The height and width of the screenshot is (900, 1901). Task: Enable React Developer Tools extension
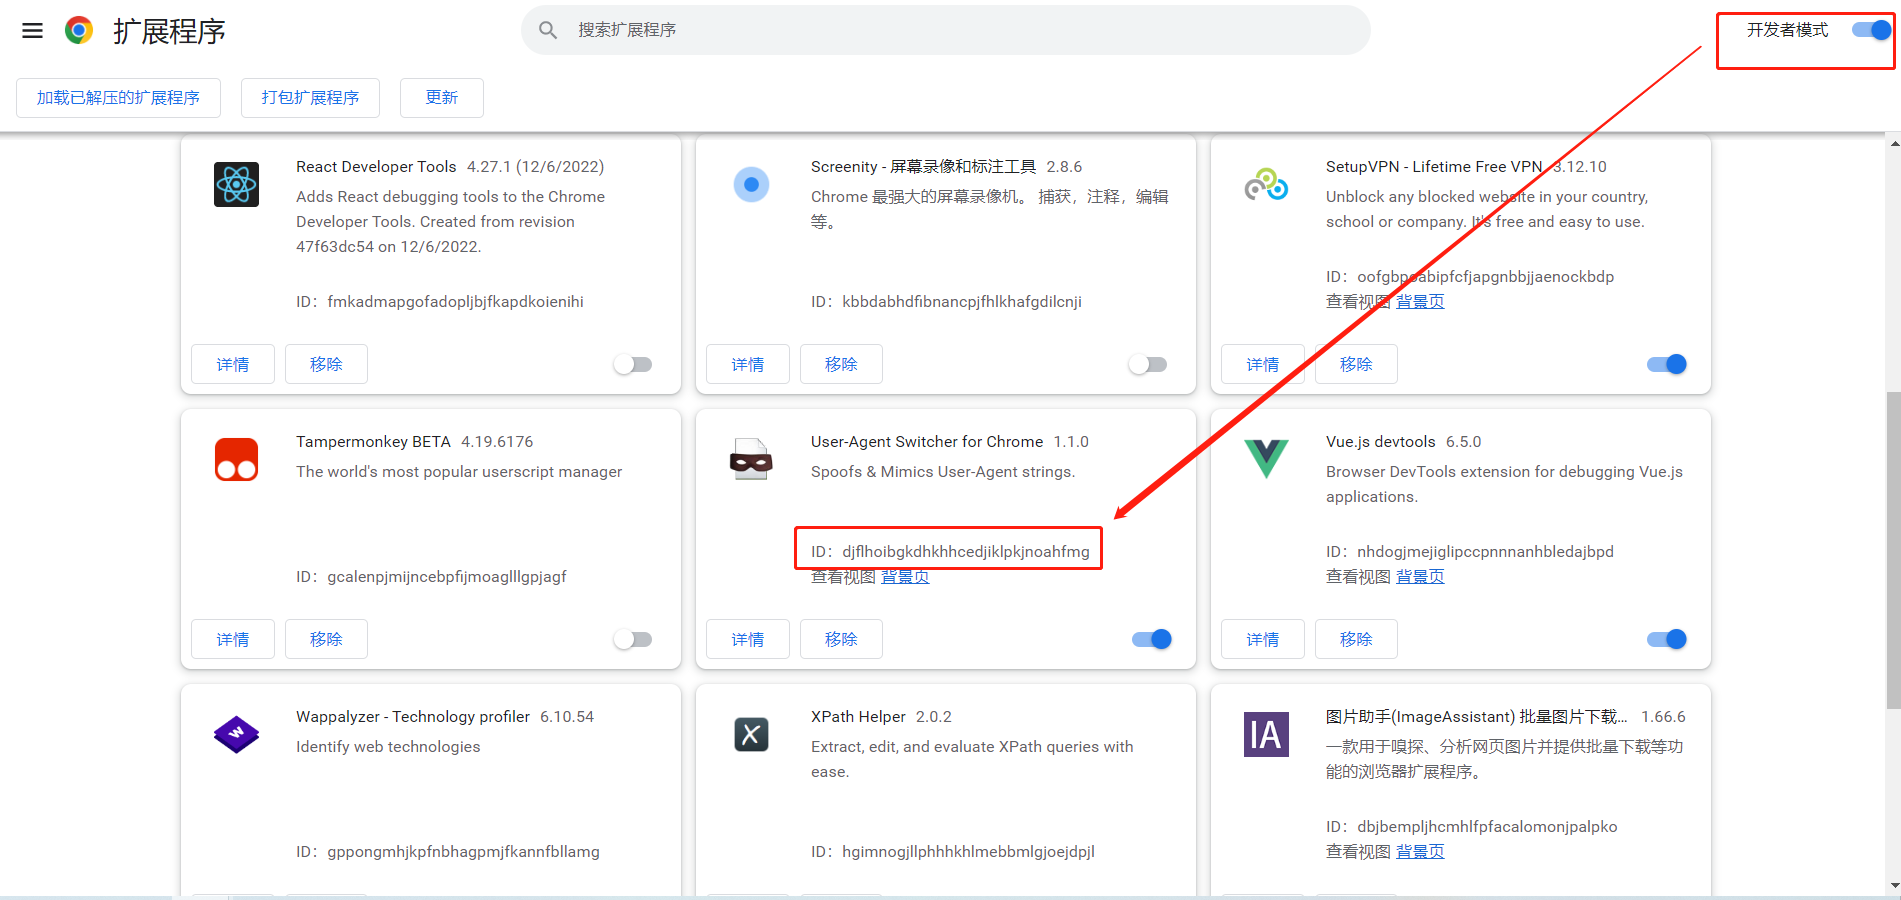click(633, 364)
